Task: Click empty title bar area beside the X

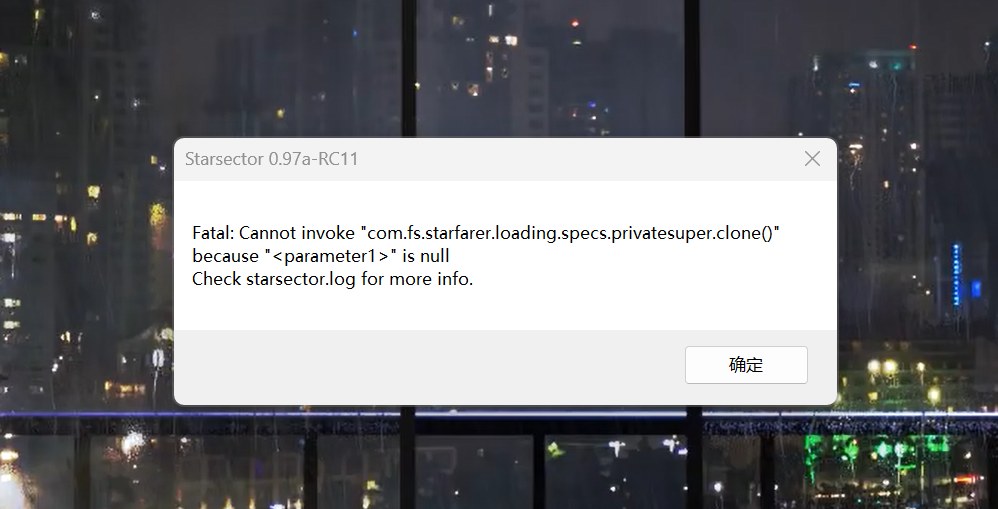Action: 573,159
